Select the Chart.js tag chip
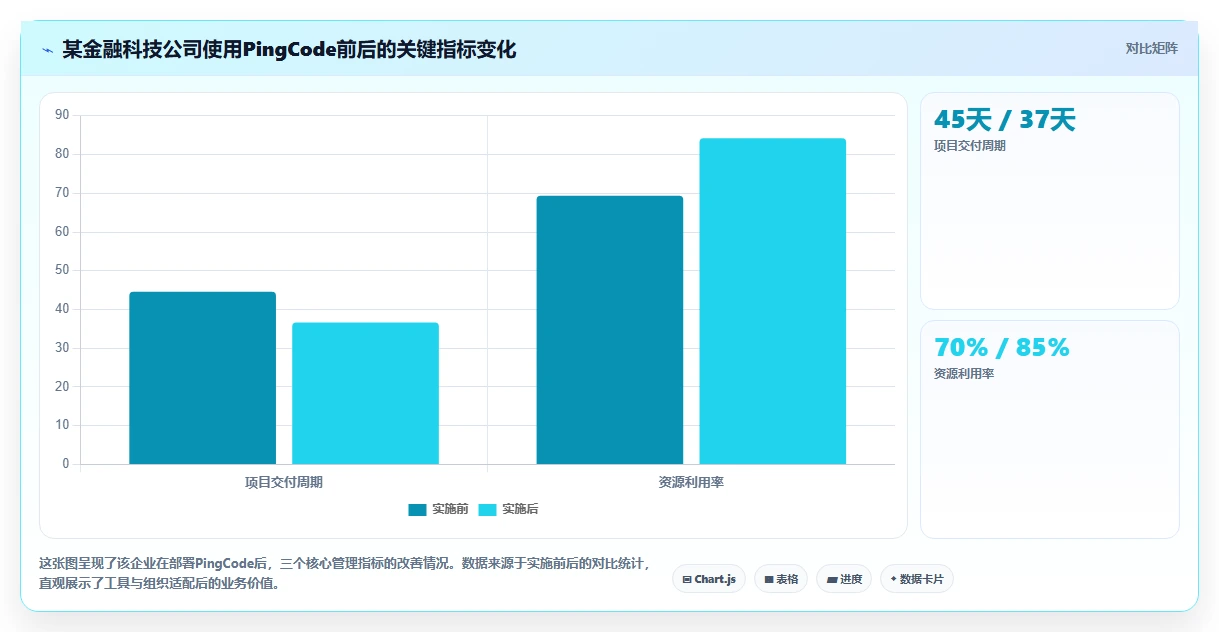 click(x=709, y=579)
